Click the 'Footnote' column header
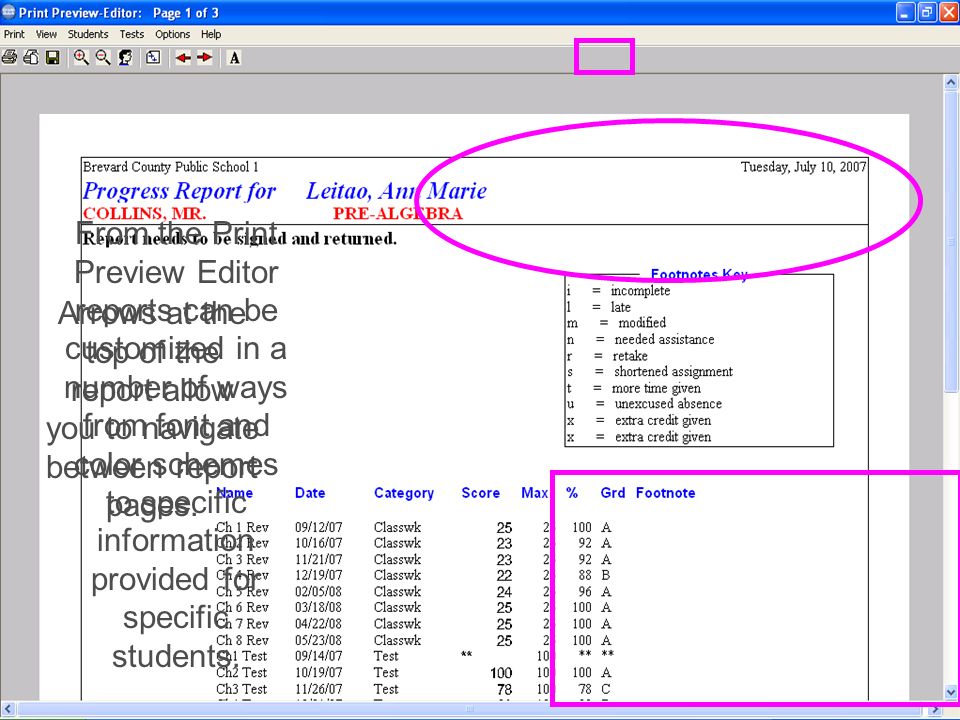The height and width of the screenshot is (720, 960). coord(666,493)
